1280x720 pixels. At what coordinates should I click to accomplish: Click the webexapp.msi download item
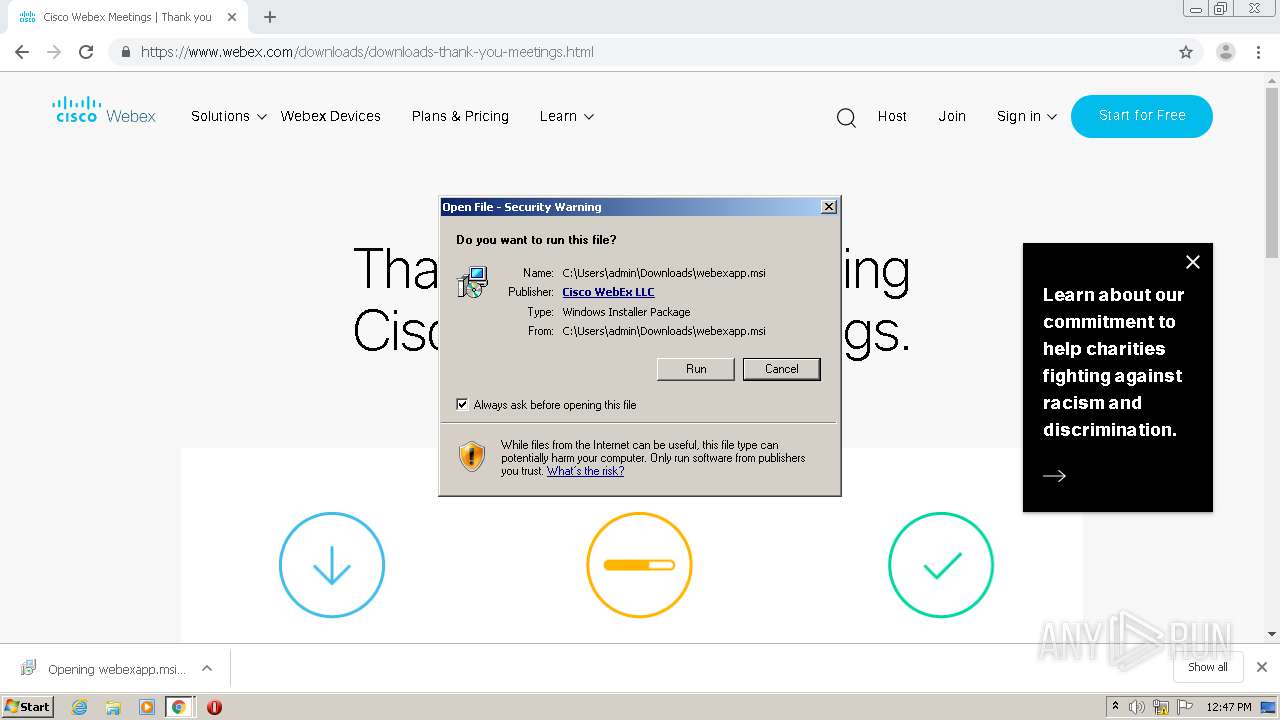[104, 668]
